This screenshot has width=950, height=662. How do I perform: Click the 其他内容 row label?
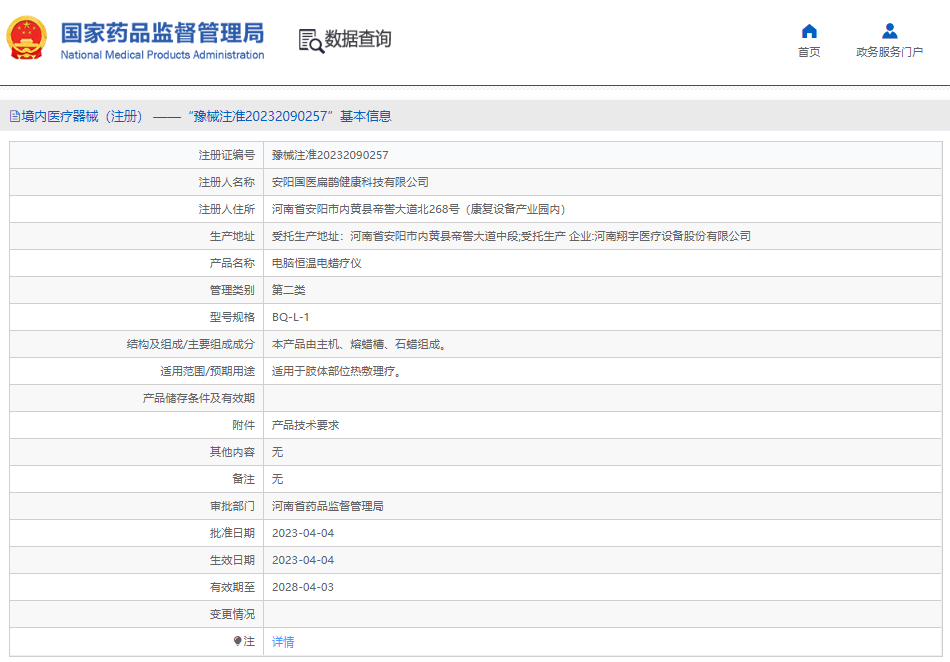[232, 452]
